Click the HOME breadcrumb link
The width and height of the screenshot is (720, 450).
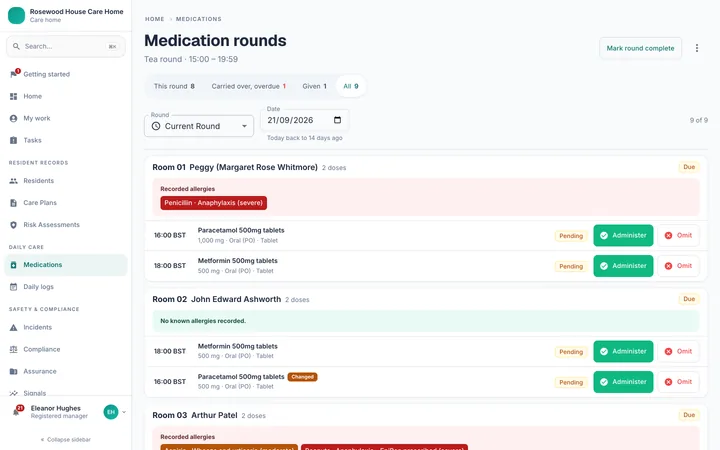154,19
